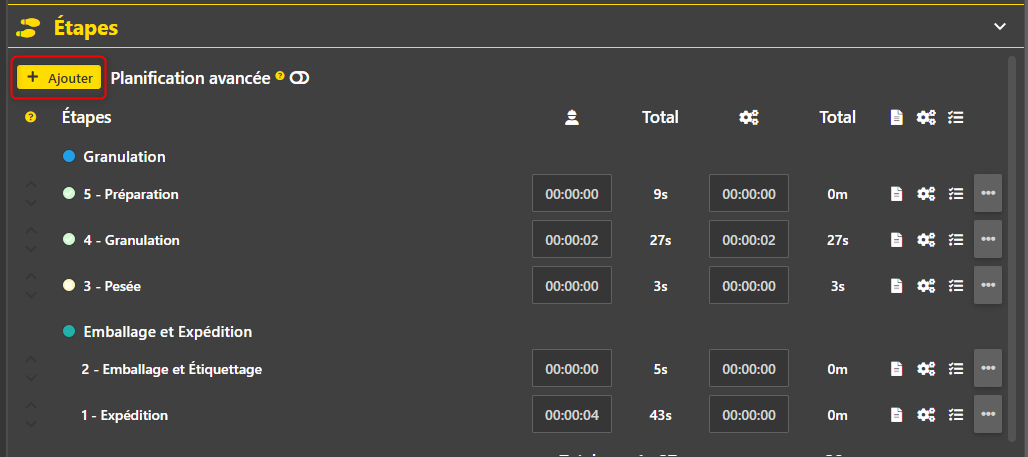
Task: Move 3 - Pesée up with arrow
Action: point(30,277)
